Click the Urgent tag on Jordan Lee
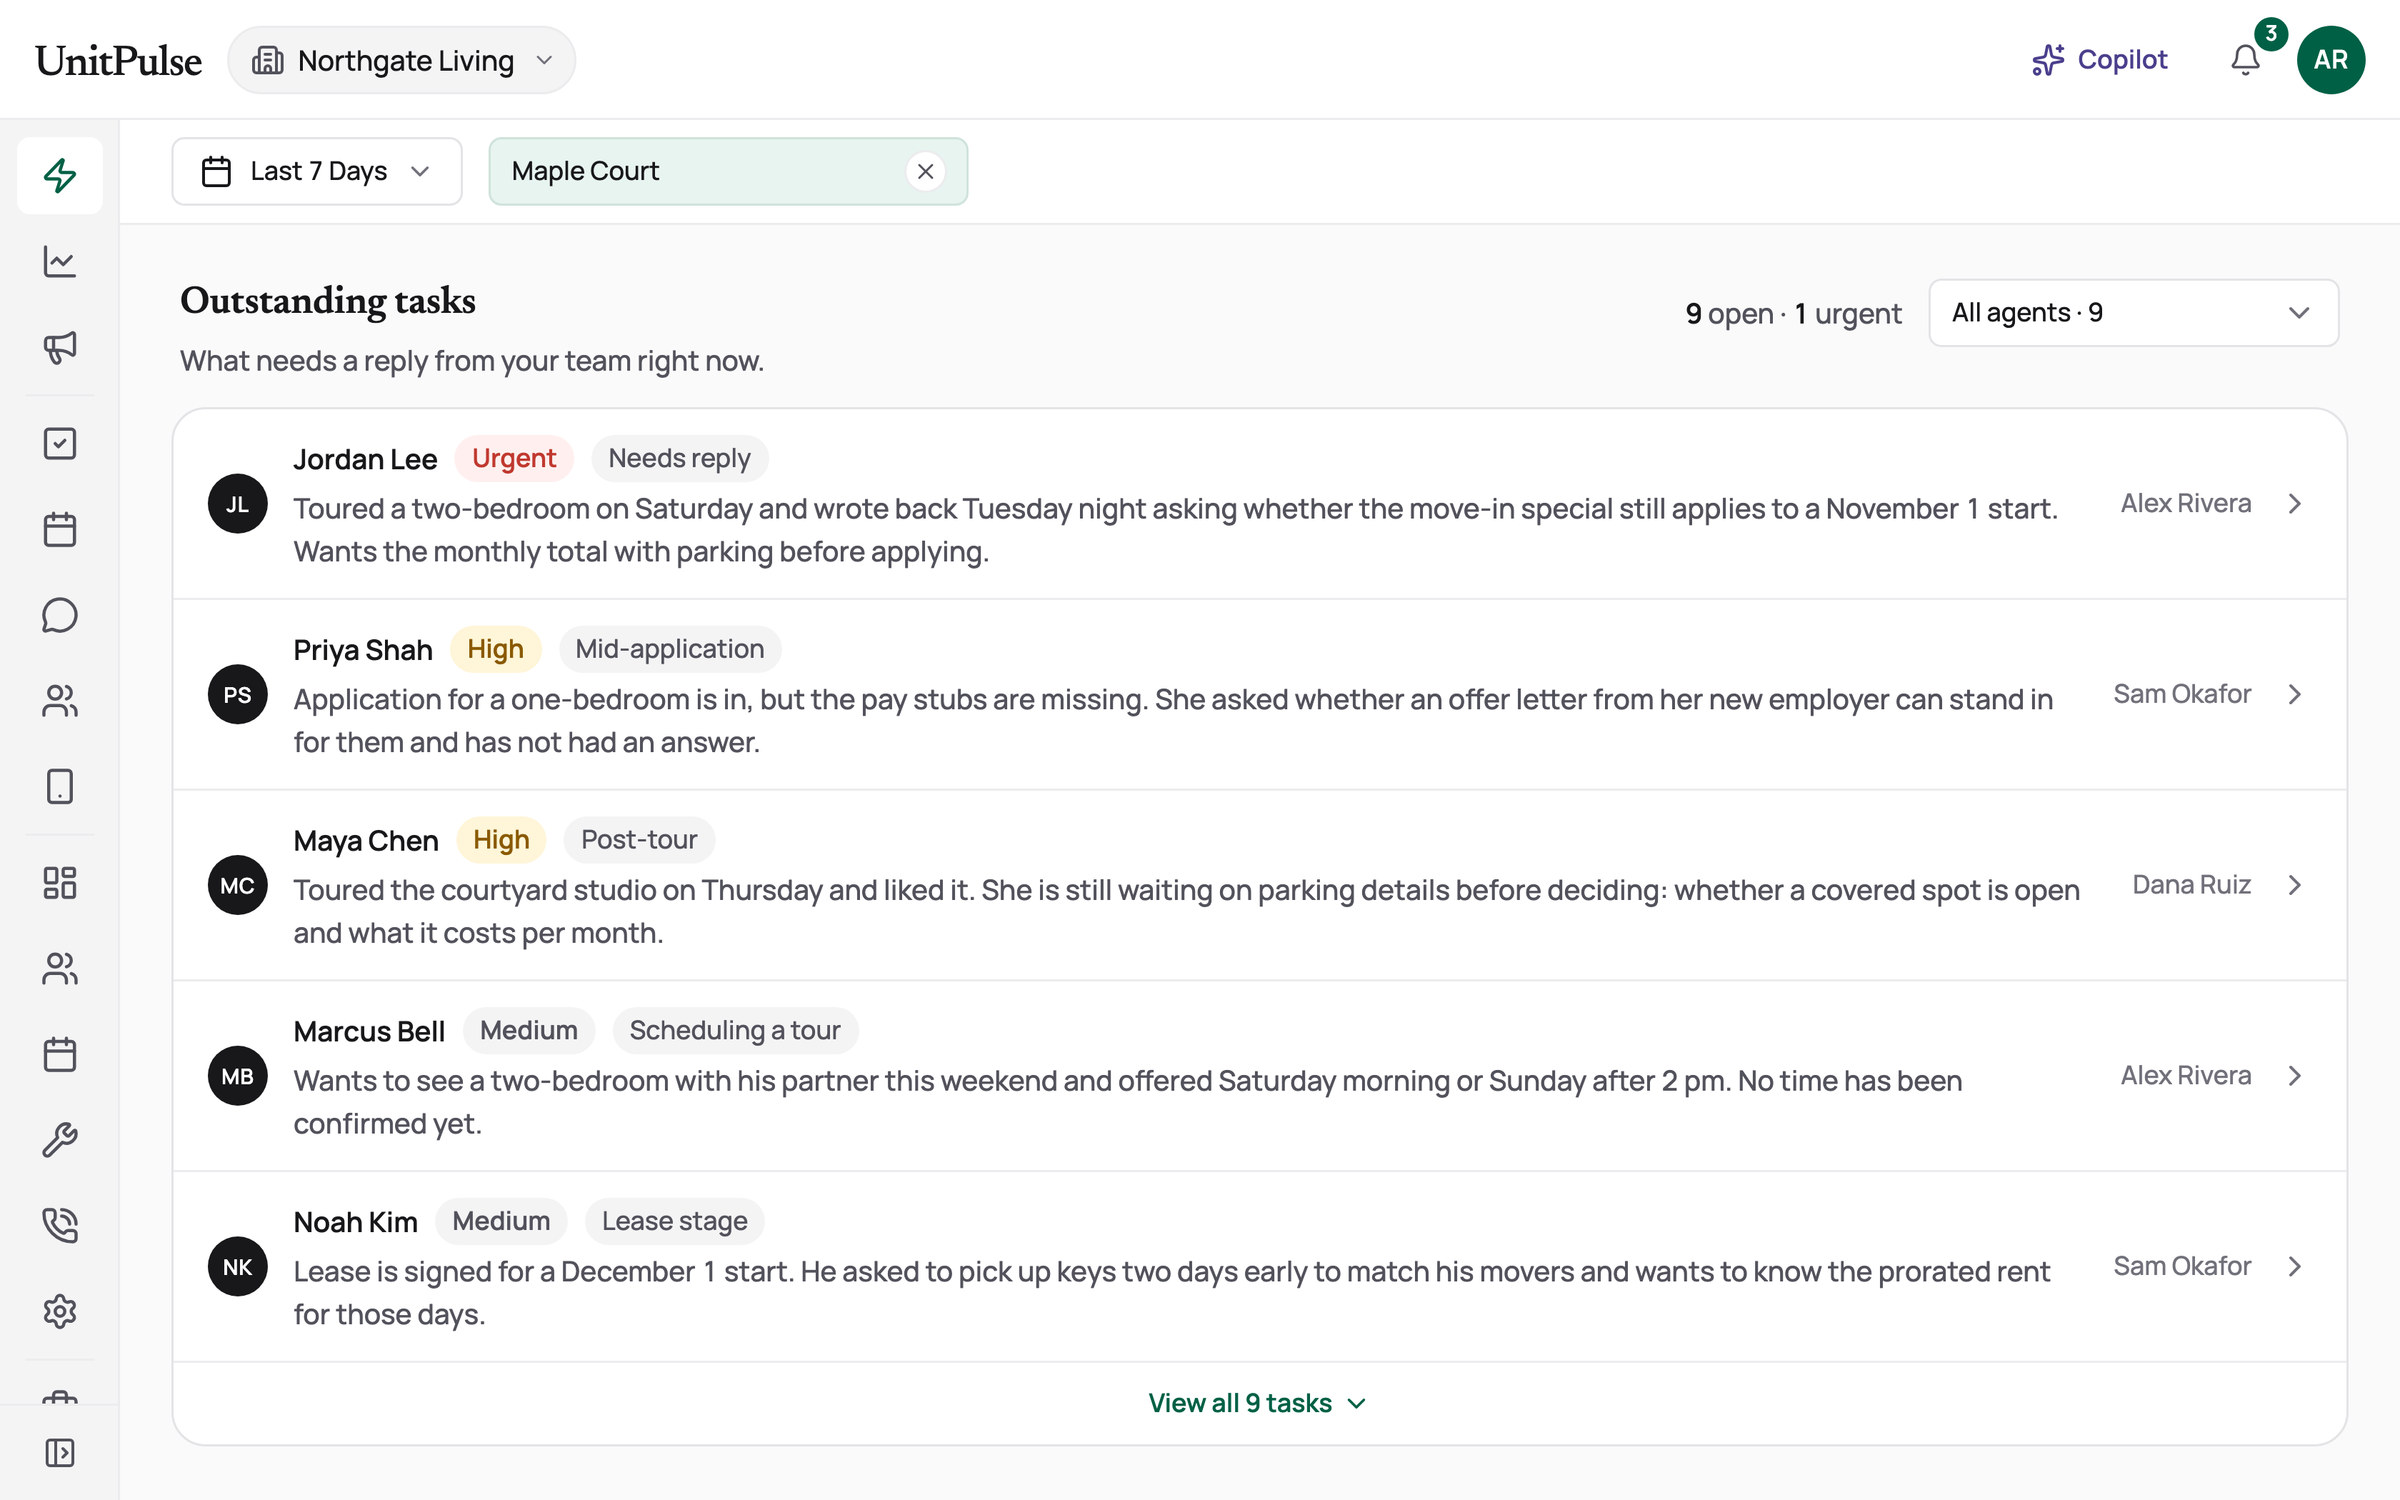This screenshot has height=1500, width=2400. 514,458
